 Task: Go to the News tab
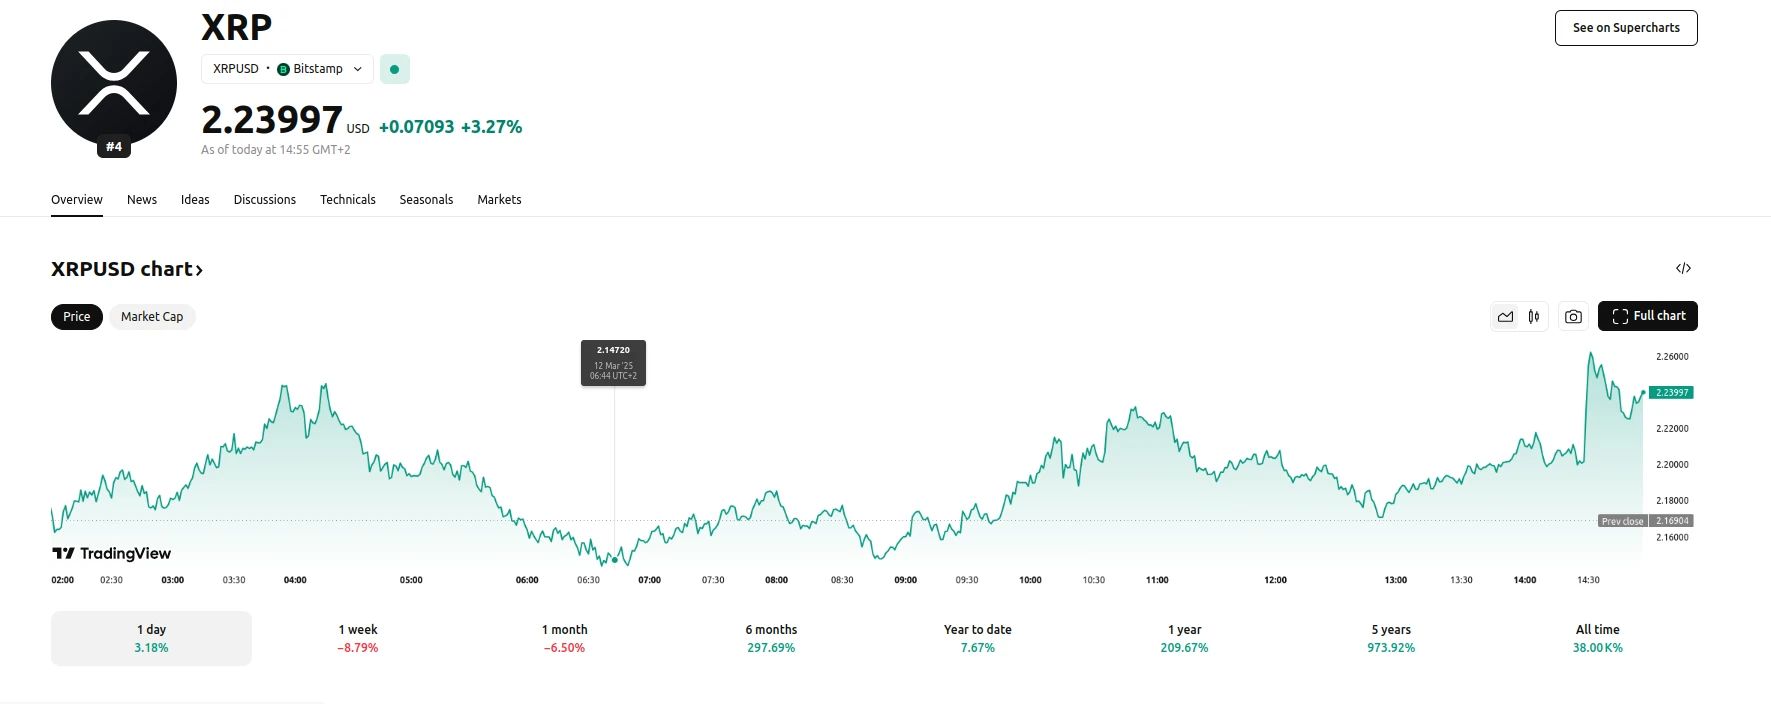pyautogui.click(x=142, y=200)
